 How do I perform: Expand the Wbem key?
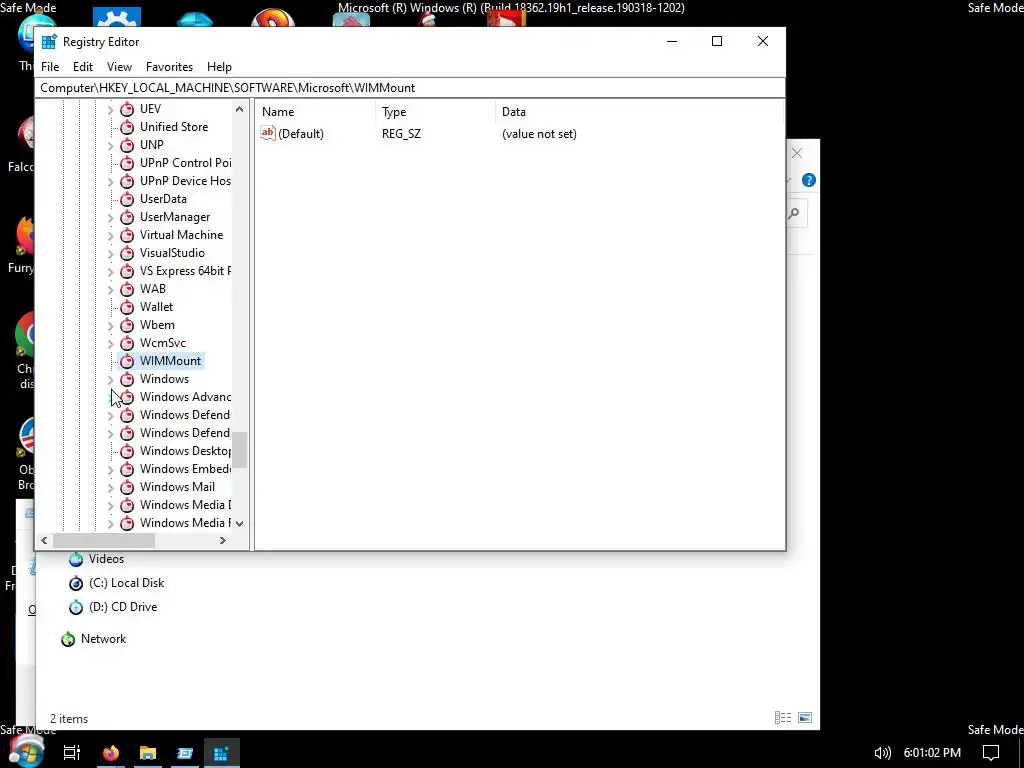pyautogui.click(x=110, y=326)
